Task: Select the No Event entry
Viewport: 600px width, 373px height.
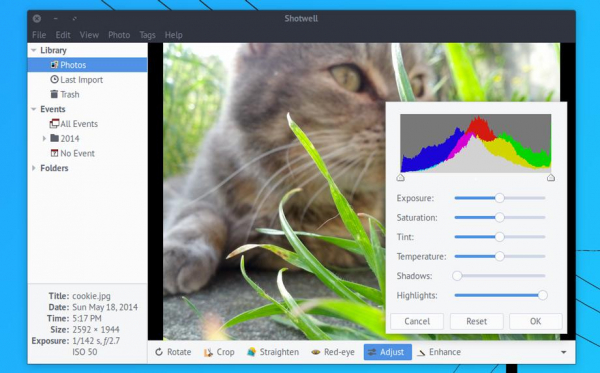Action: click(x=72, y=153)
